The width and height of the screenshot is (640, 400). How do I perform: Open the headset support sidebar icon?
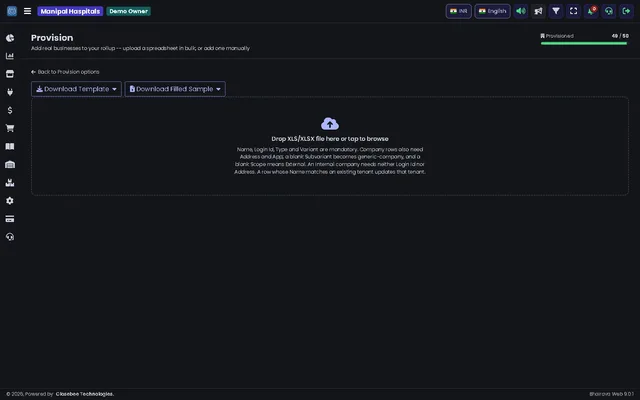pyautogui.click(x=10, y=237)
